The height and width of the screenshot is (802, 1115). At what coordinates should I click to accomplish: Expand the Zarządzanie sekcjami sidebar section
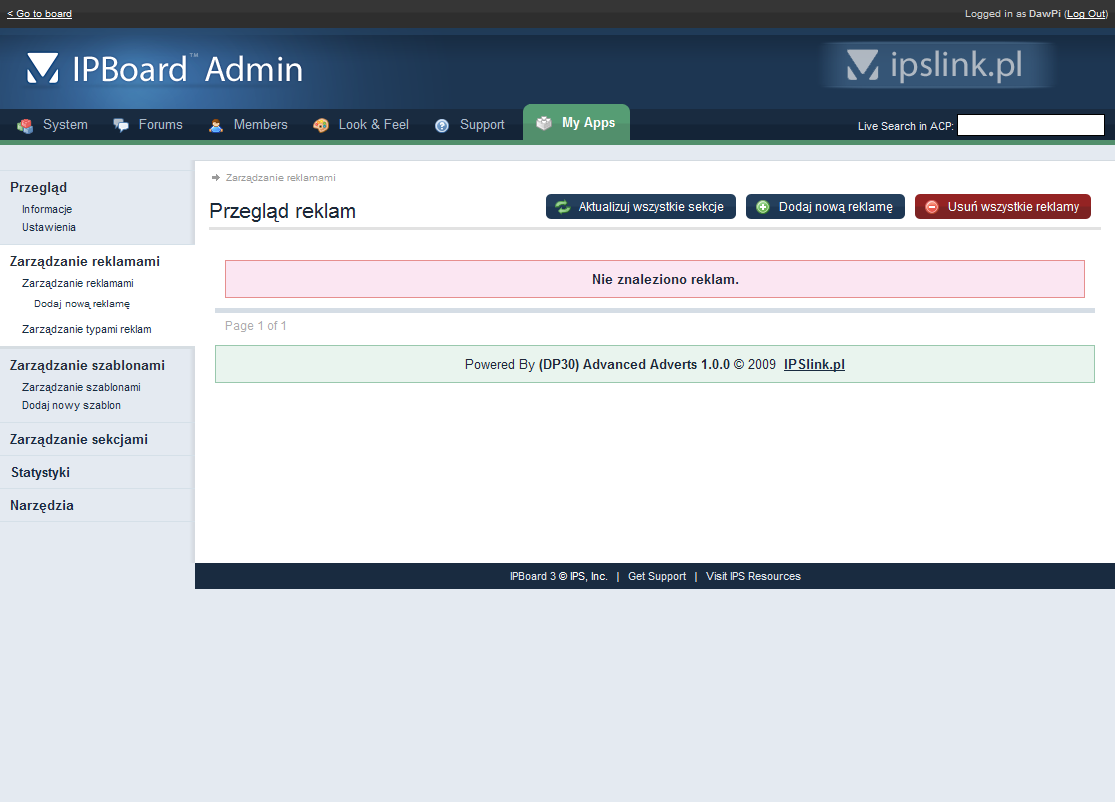point(78,439)
